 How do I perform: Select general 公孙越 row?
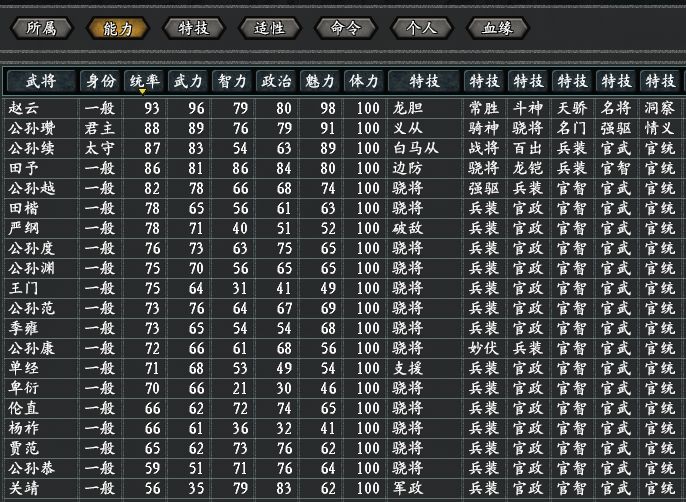(x=343, y=189)
